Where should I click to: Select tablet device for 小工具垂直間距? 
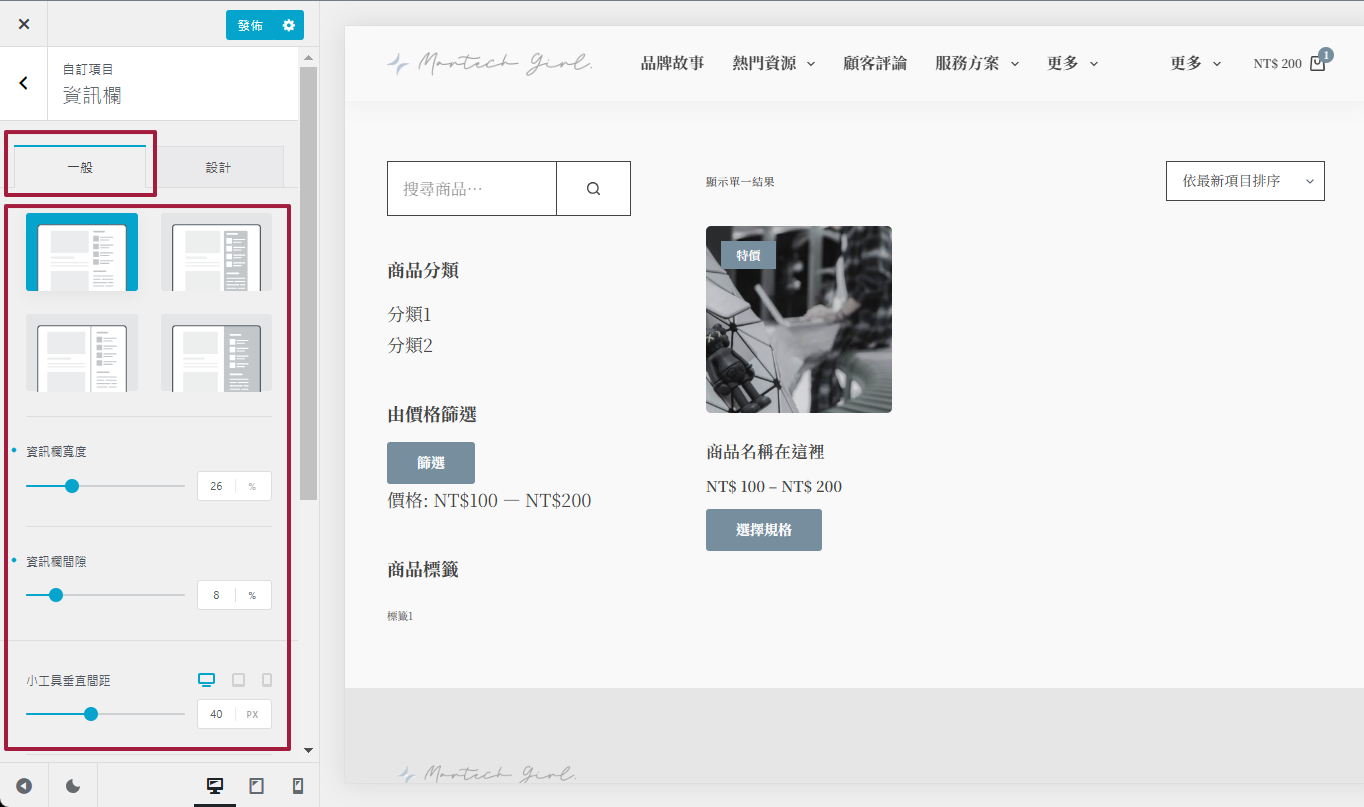tap(238, 680)
